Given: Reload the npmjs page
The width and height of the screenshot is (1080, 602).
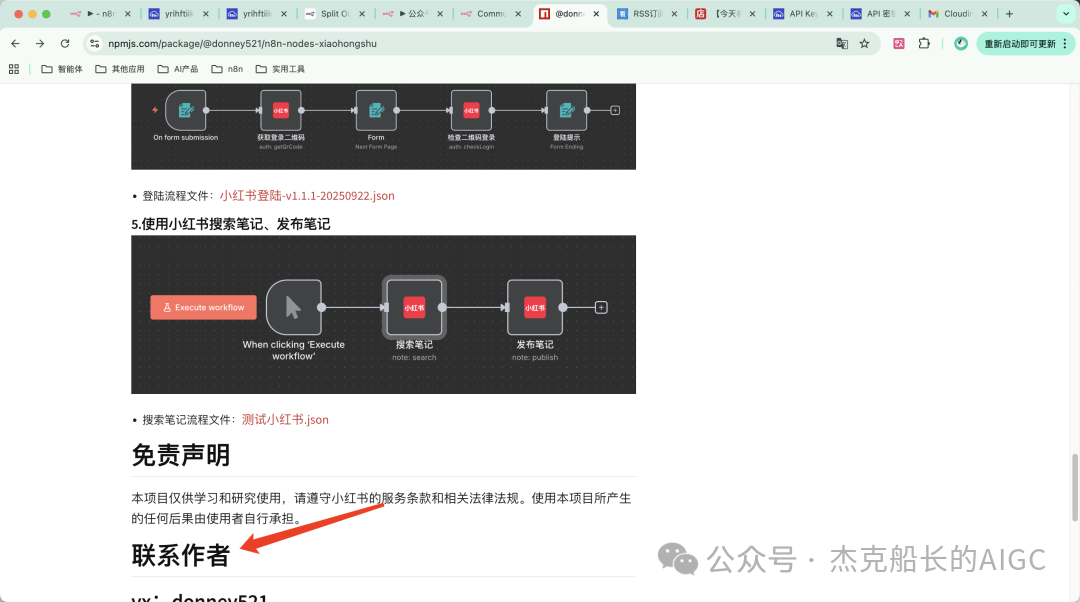Looking at the screenshot, I should coord(65,43).
